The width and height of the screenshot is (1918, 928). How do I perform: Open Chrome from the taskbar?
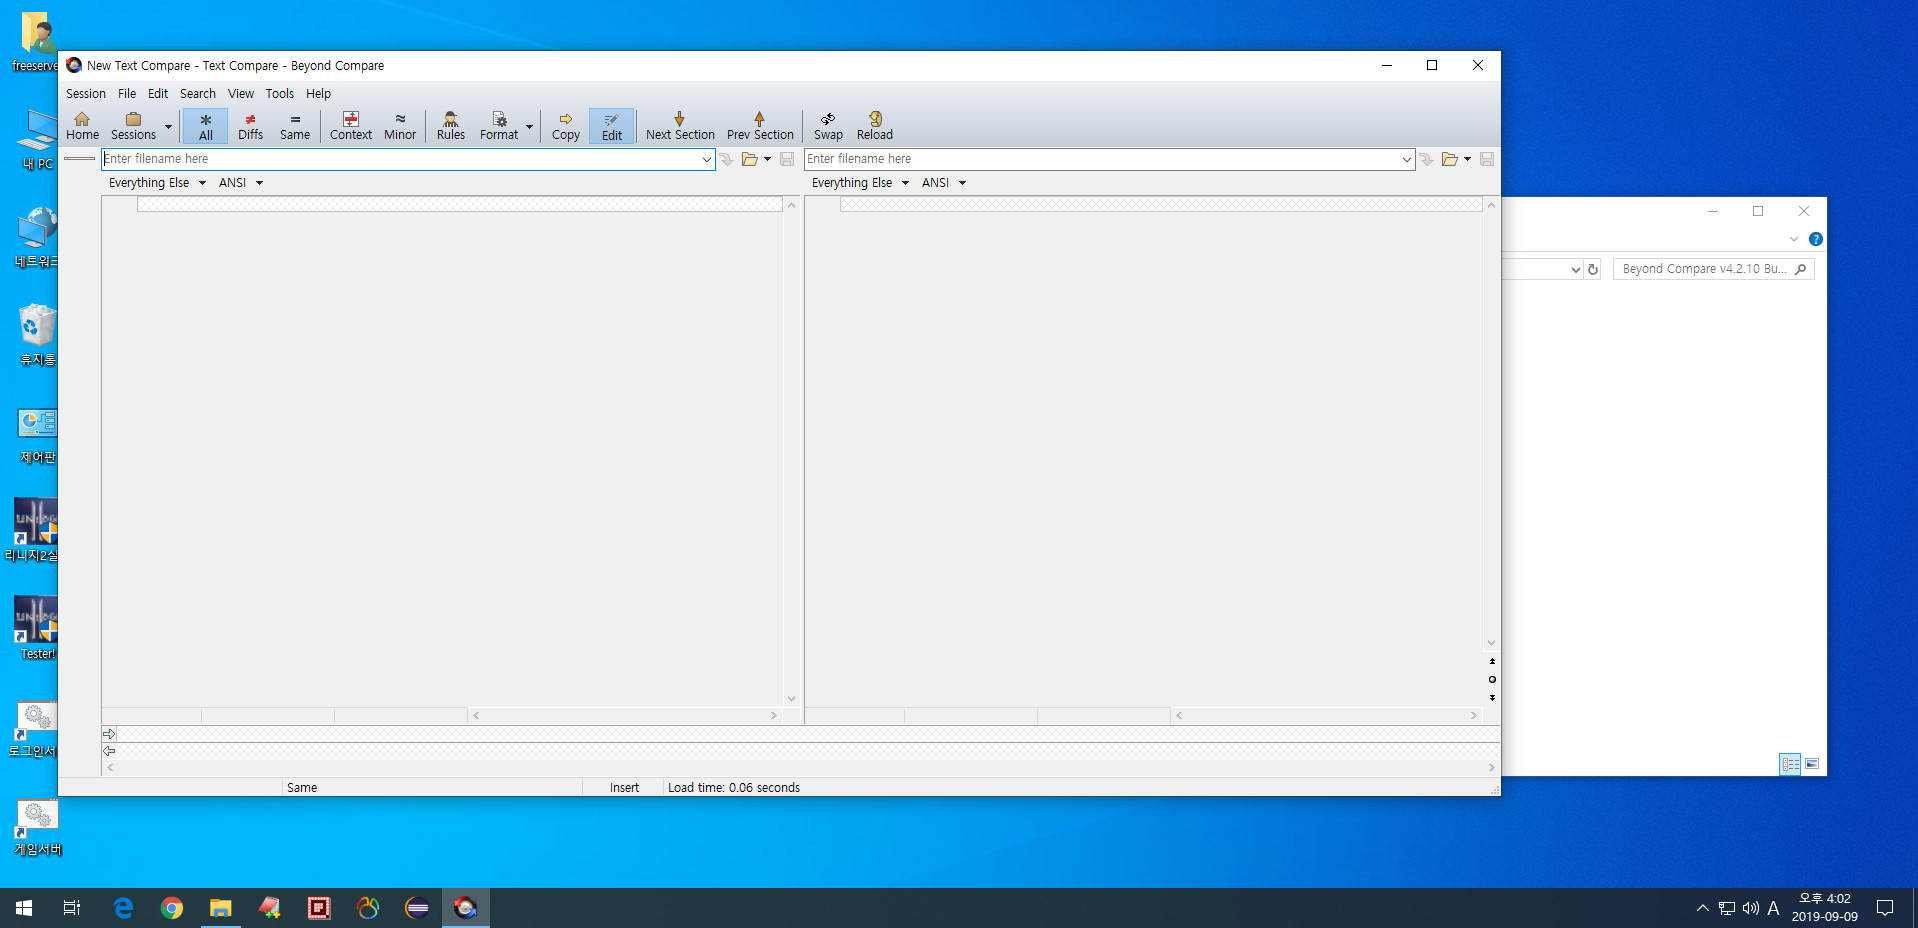pyautogui.click(x=172, y=908)
